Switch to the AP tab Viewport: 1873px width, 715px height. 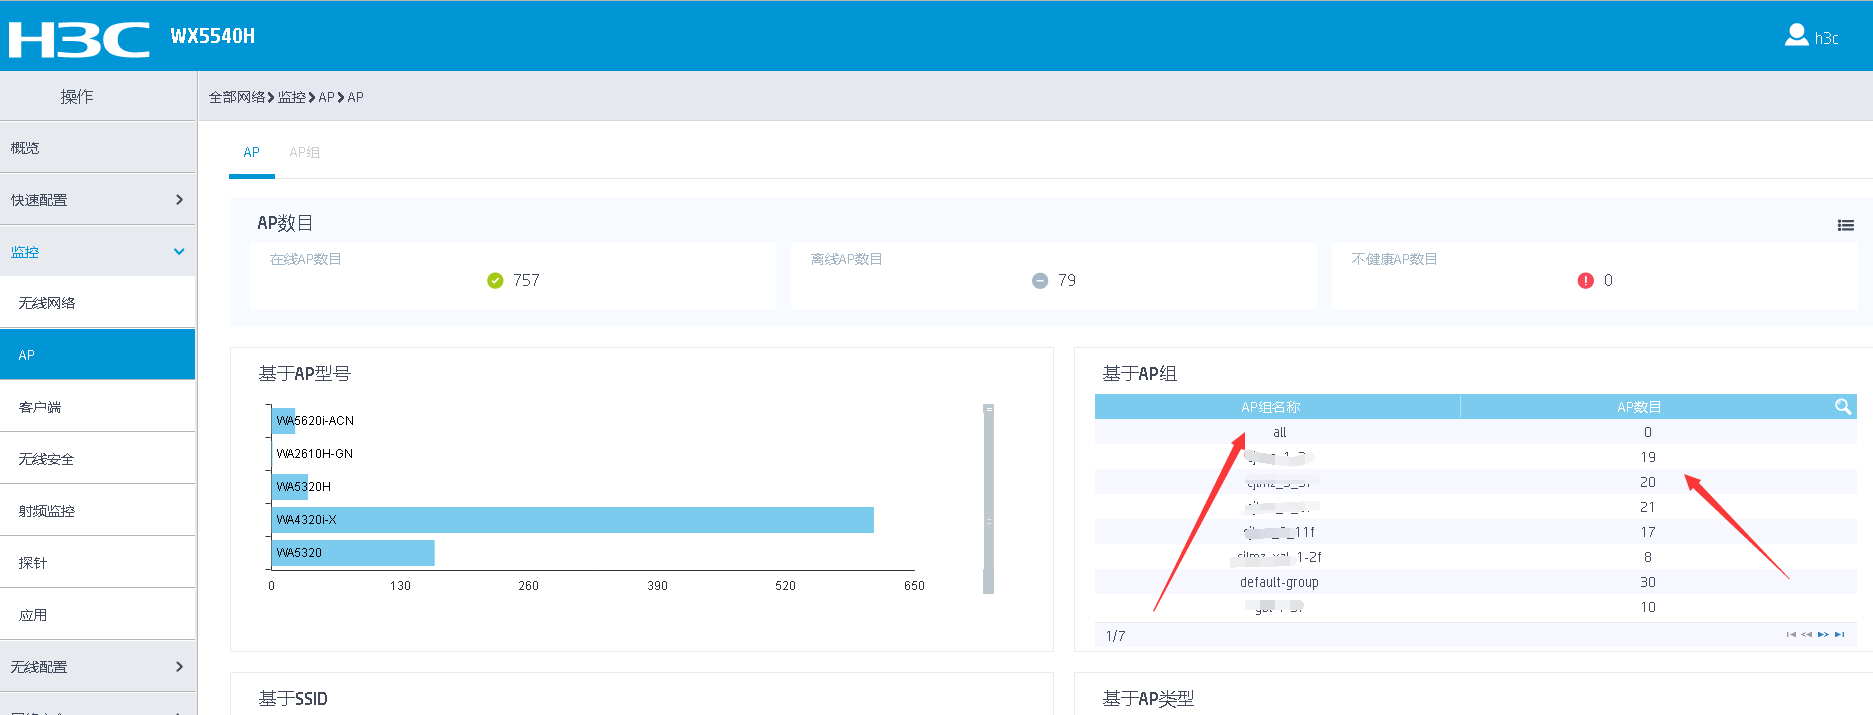251,152
